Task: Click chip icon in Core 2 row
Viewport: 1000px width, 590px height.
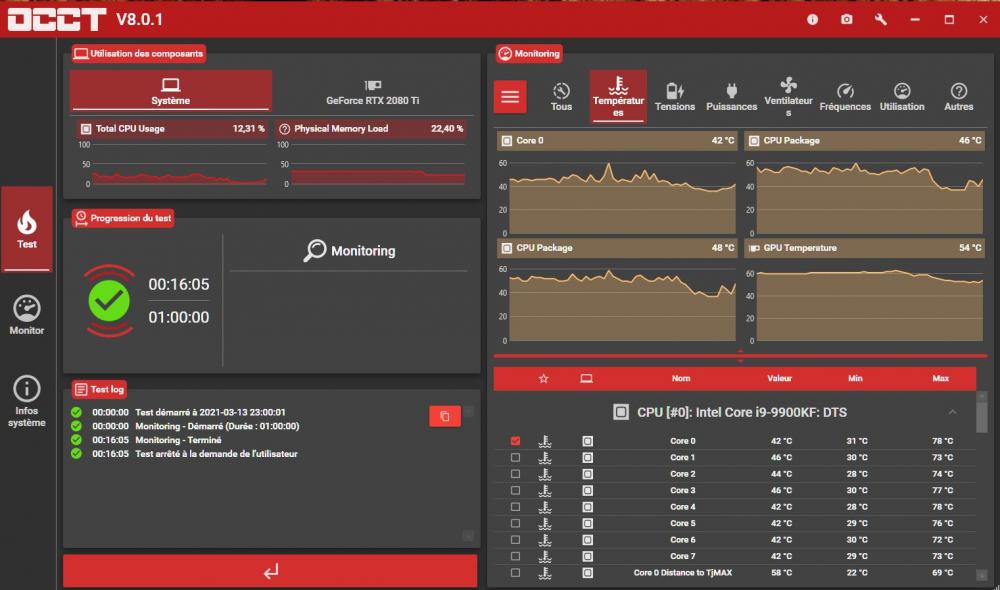Action: pos(587,474)
